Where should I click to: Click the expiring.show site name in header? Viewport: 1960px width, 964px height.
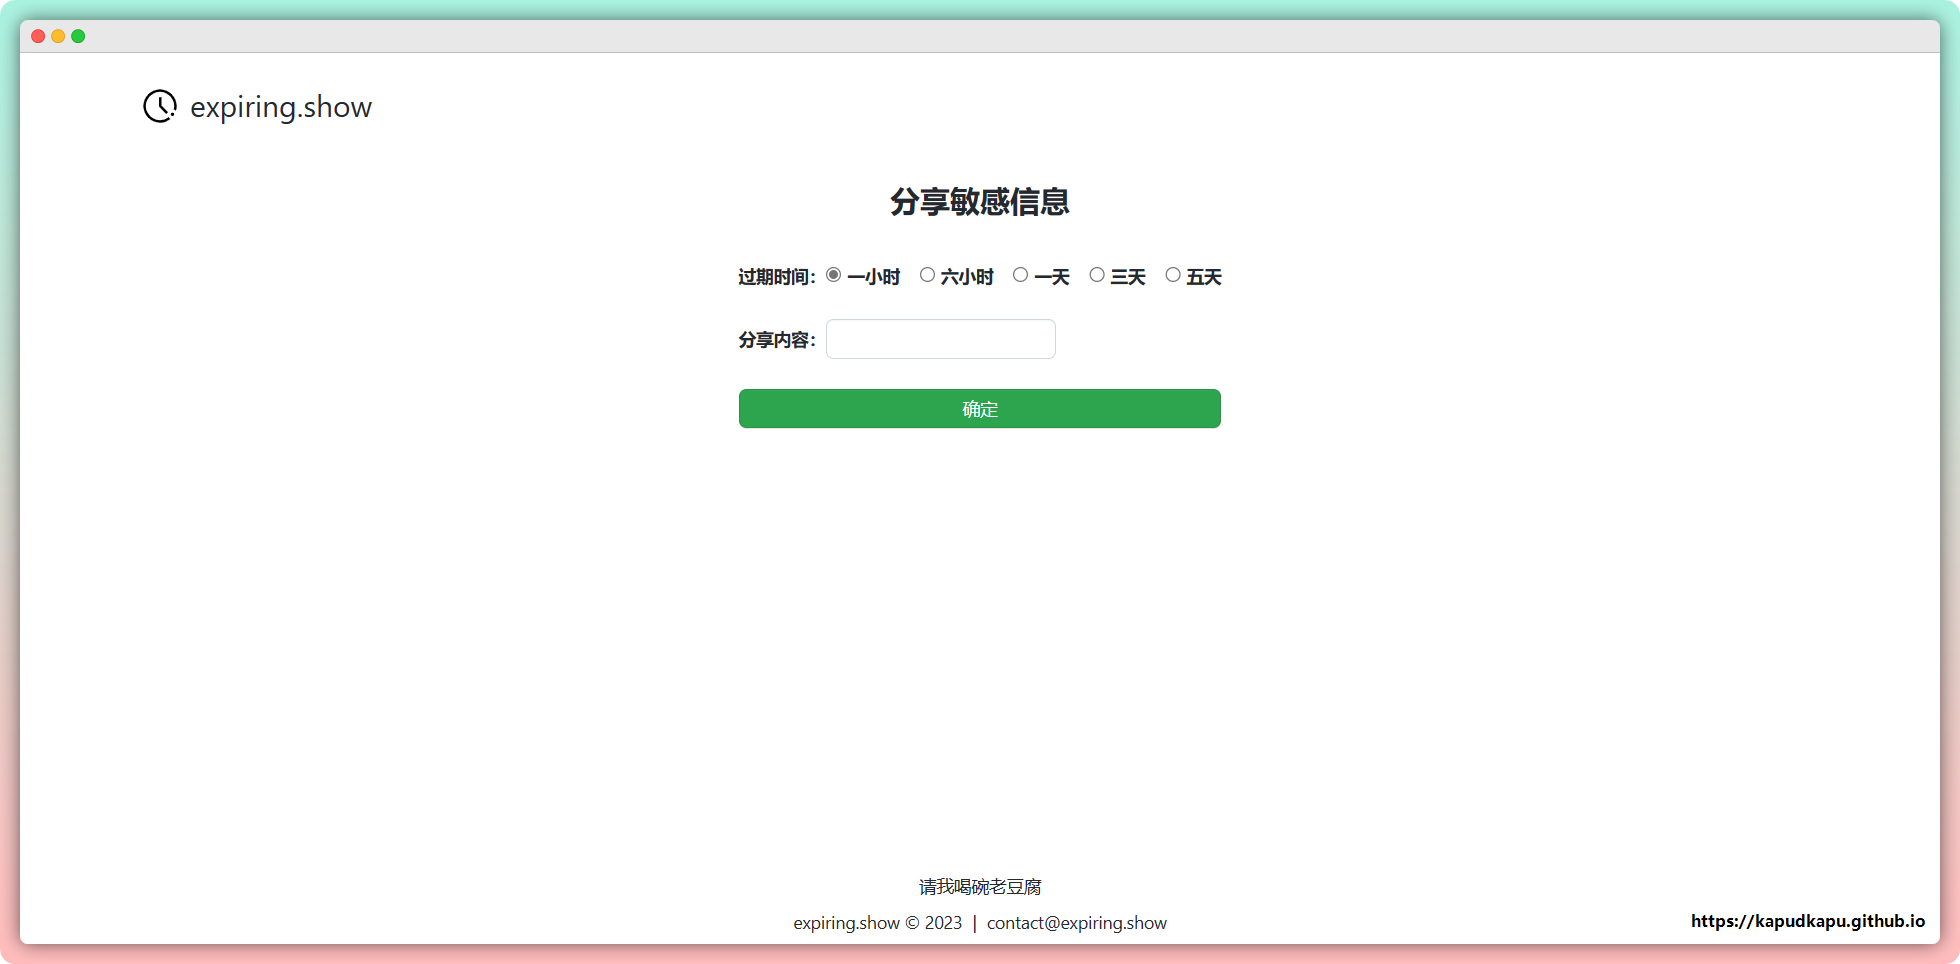pyautogui.click(x=280, y=107)
